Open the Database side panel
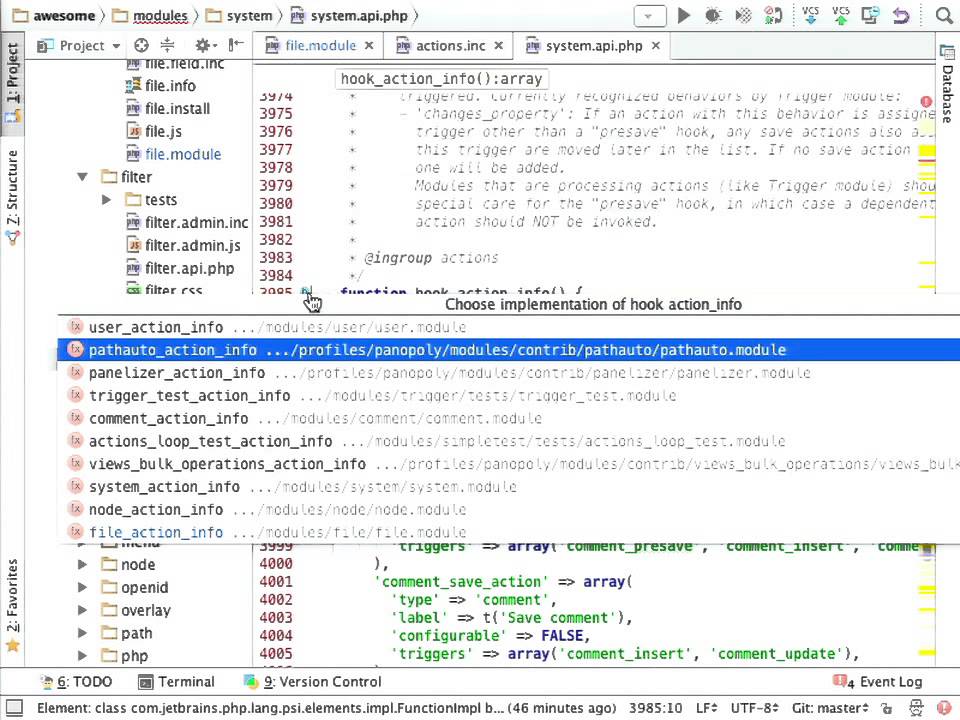960x720 pixels. click(947, 84)
